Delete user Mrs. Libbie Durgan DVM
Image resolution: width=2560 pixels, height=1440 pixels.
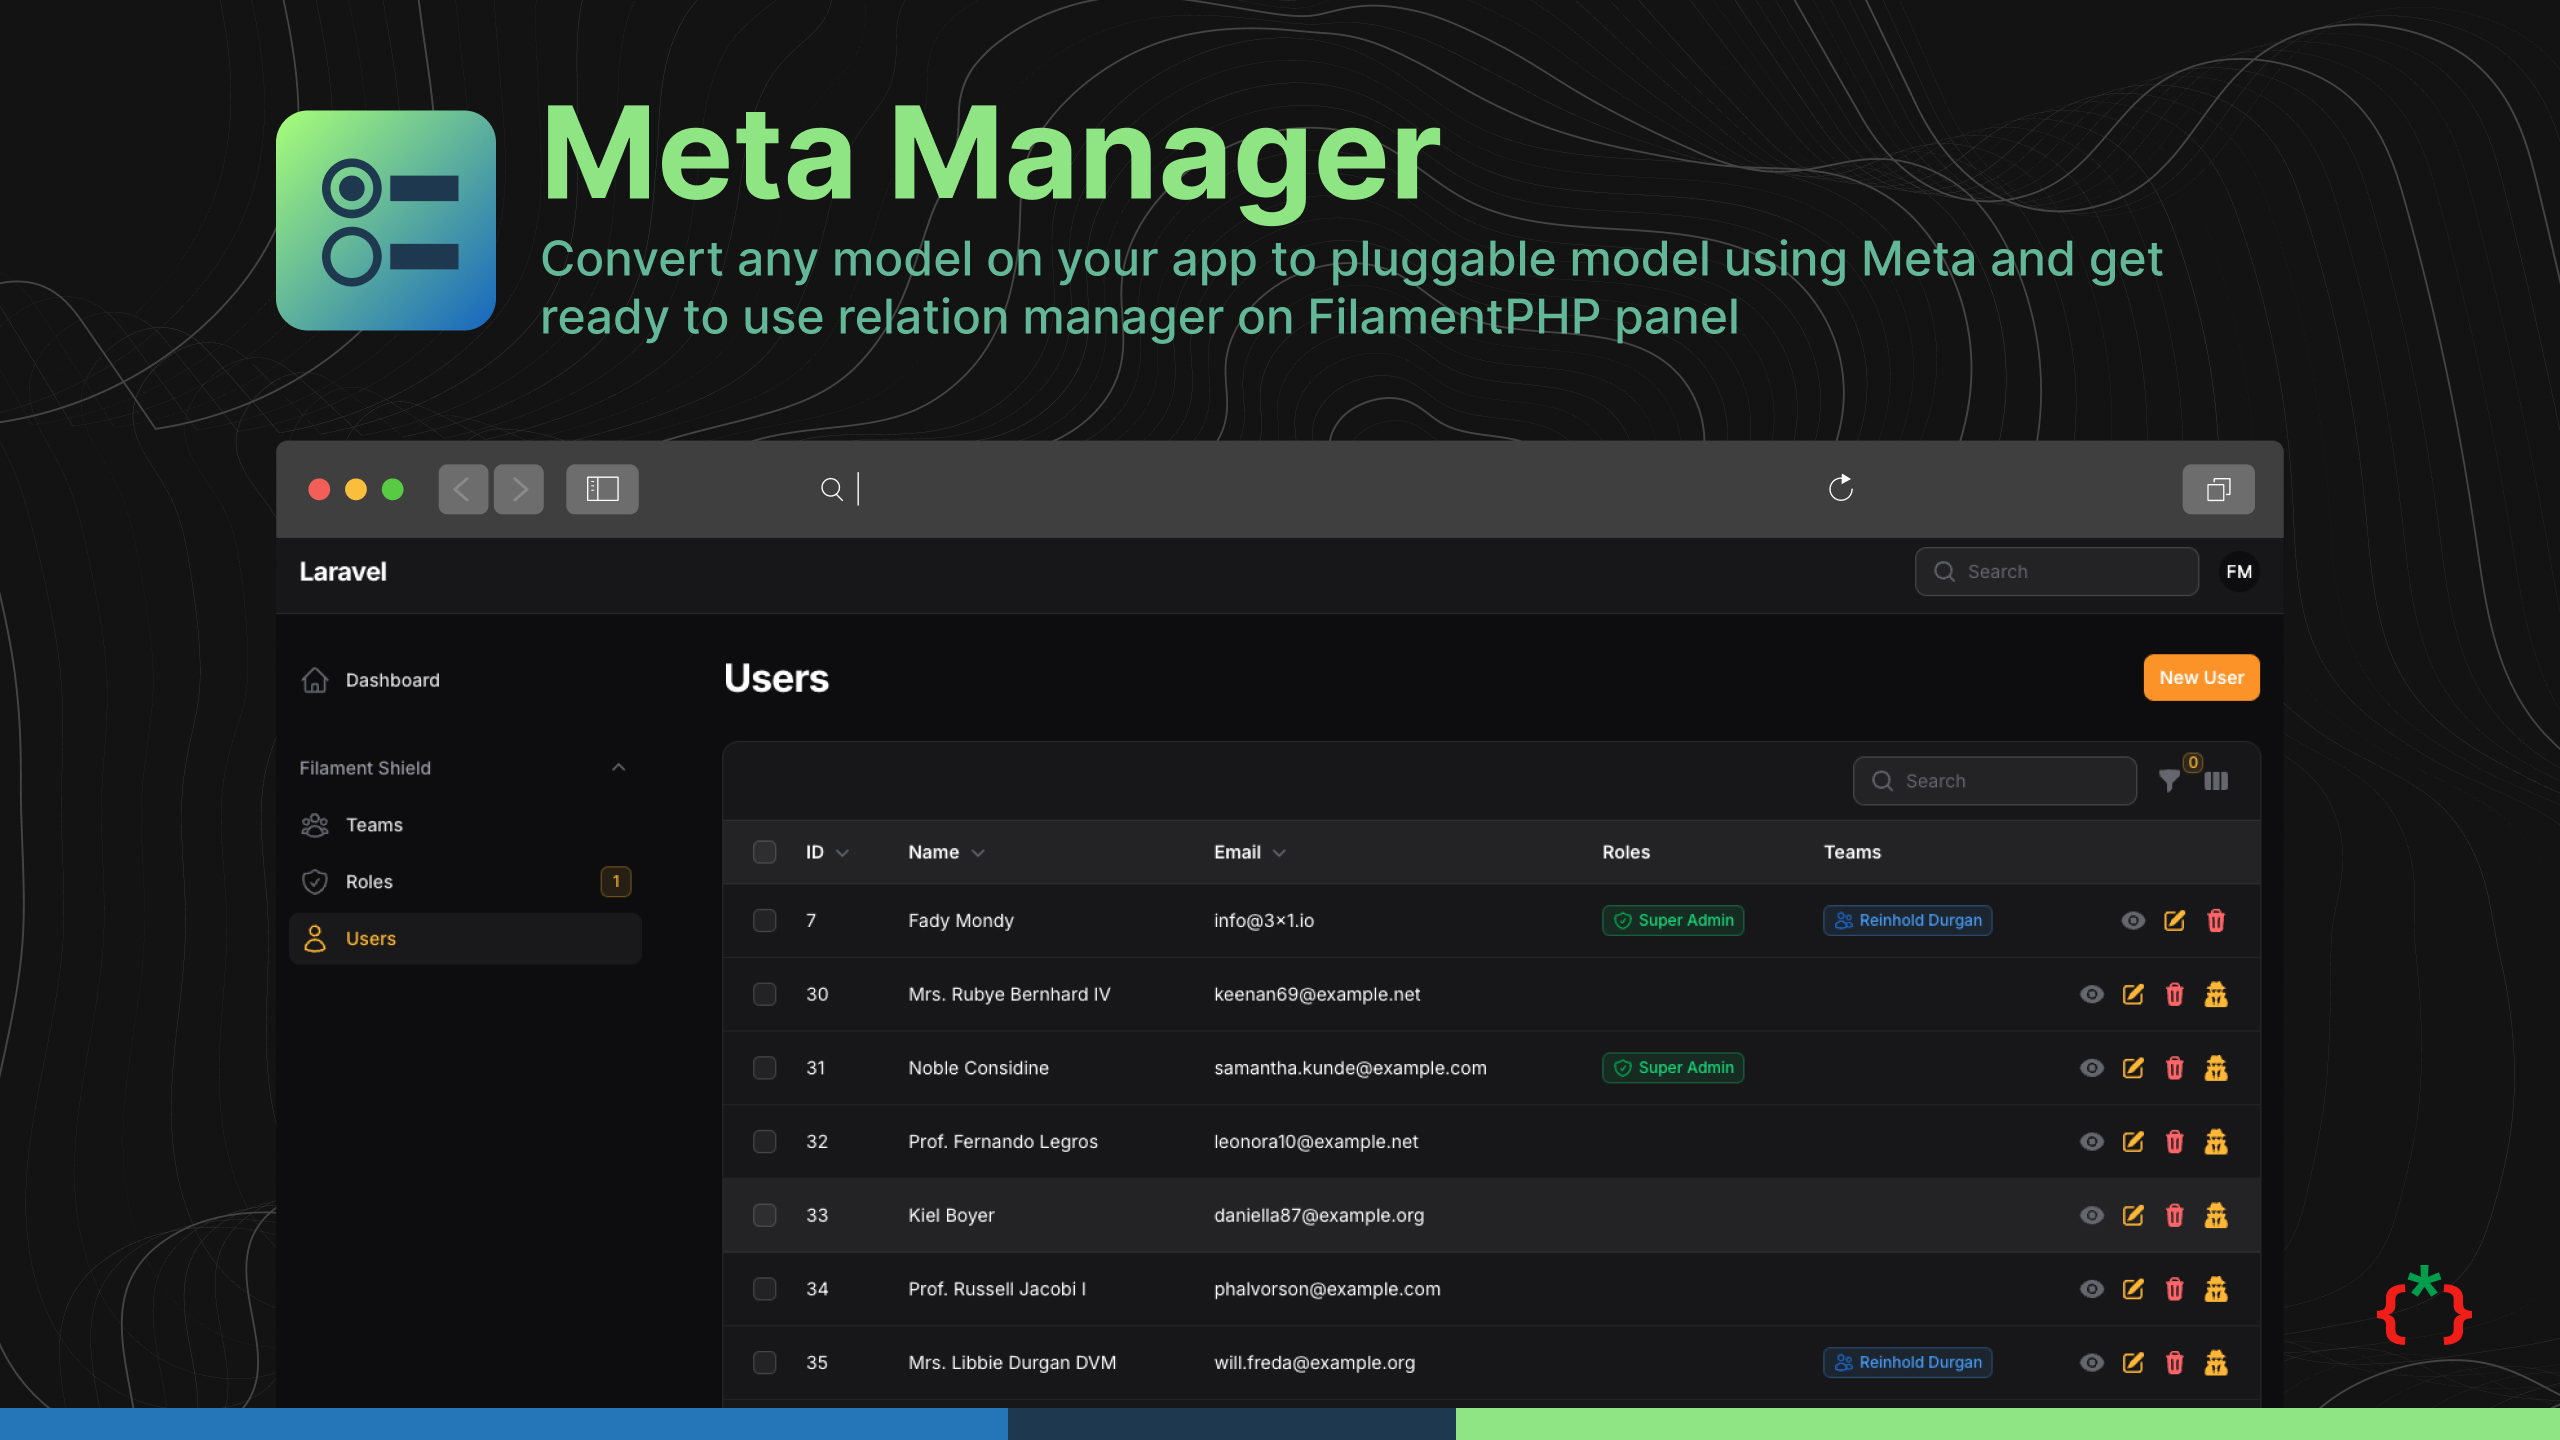pos(2174,1362)
